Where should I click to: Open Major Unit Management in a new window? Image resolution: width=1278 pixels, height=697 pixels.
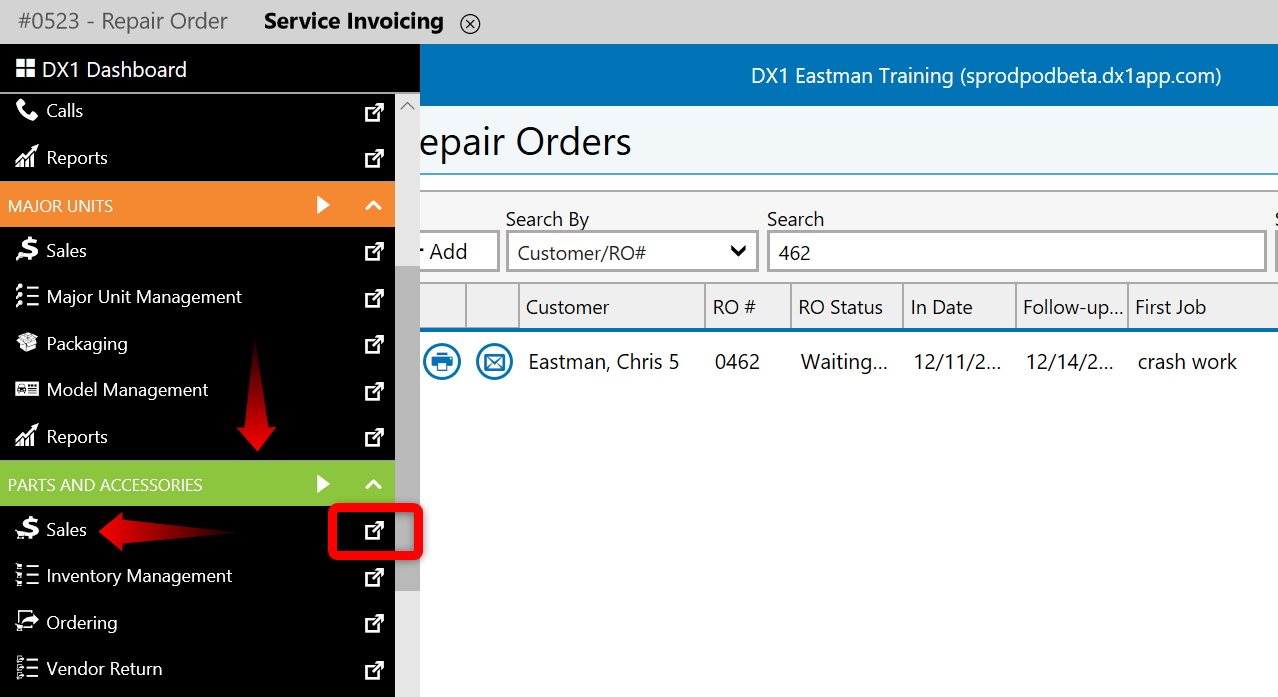click(x=374, y=298)
